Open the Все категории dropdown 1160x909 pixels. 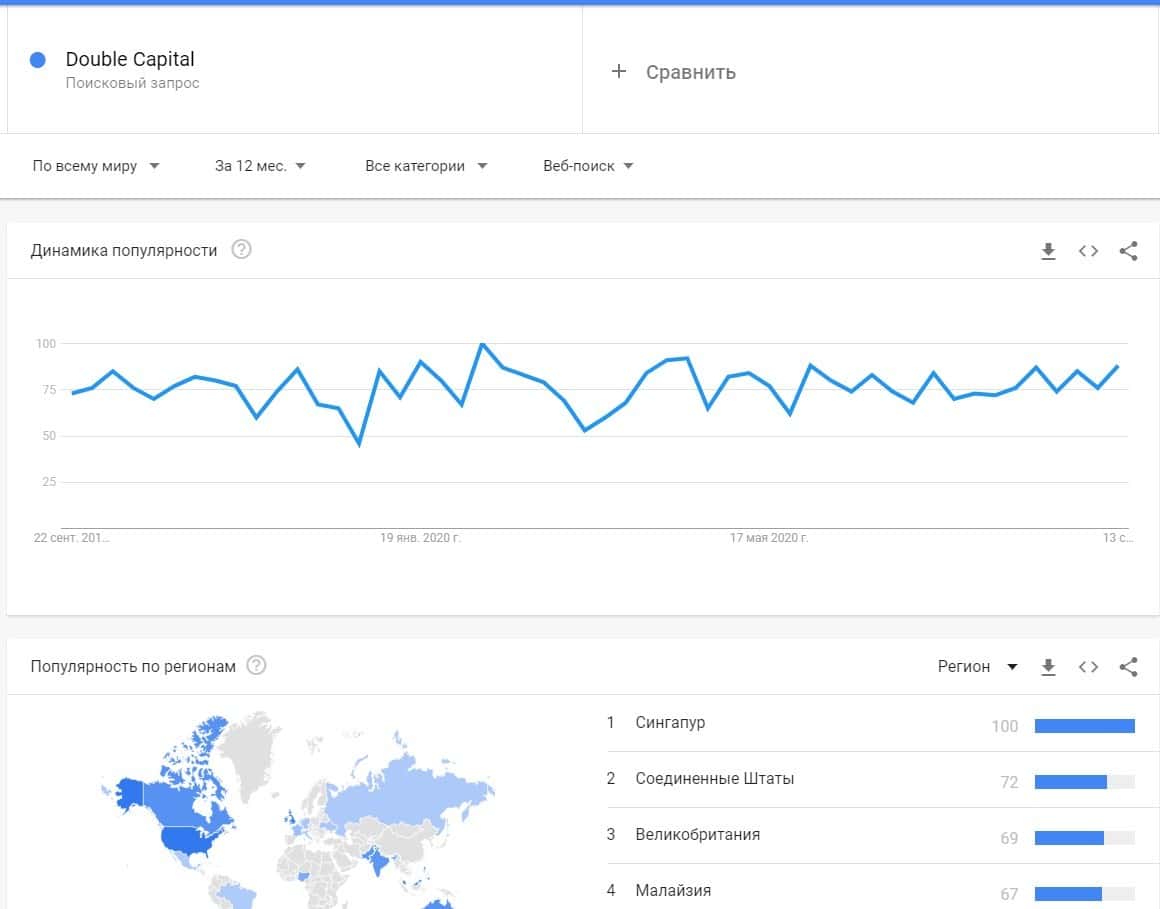coord(426,166)
